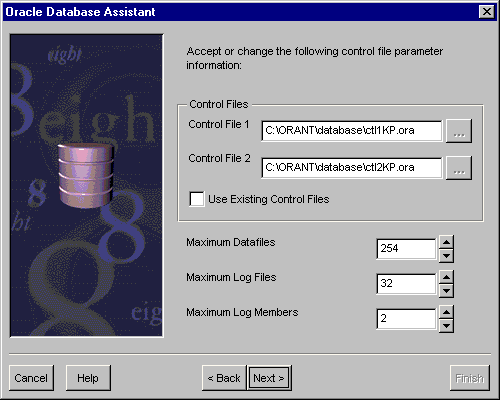The width and height of the screenshot is (500, 400).
Task: Click the Maximum Log Files field showing 32
Action: click(x=406, y=284)
